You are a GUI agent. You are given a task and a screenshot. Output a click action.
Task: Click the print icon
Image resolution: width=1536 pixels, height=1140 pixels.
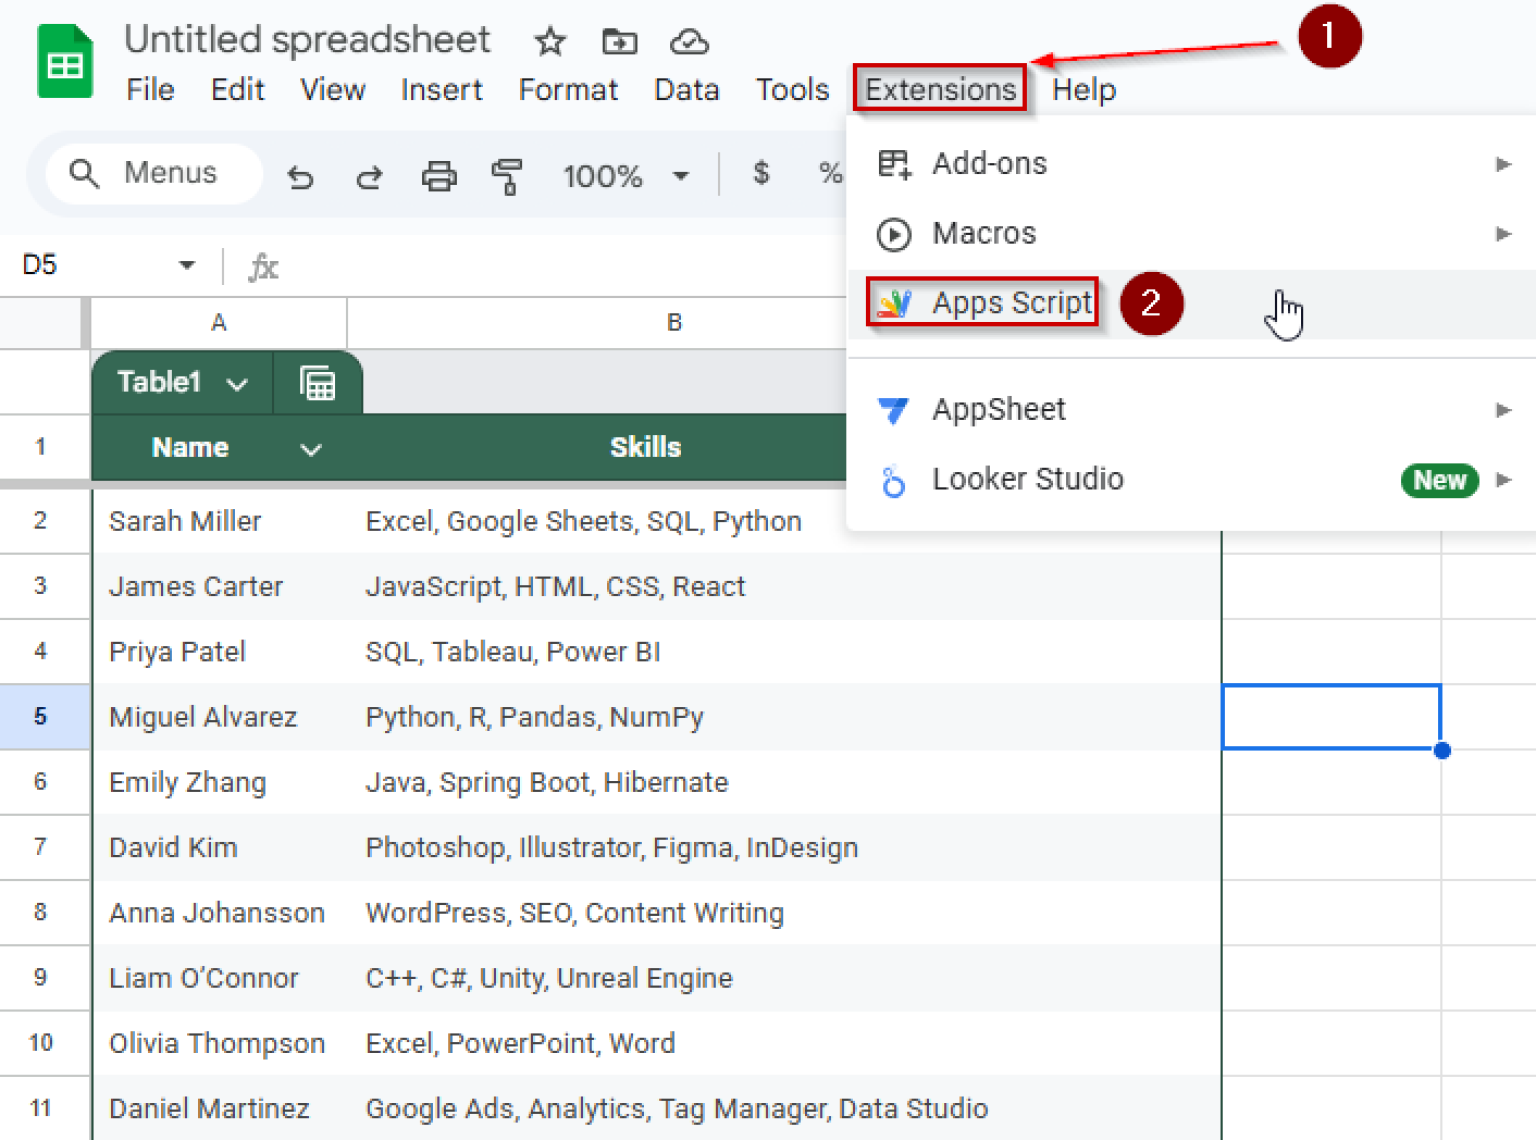tap(439, 177)
